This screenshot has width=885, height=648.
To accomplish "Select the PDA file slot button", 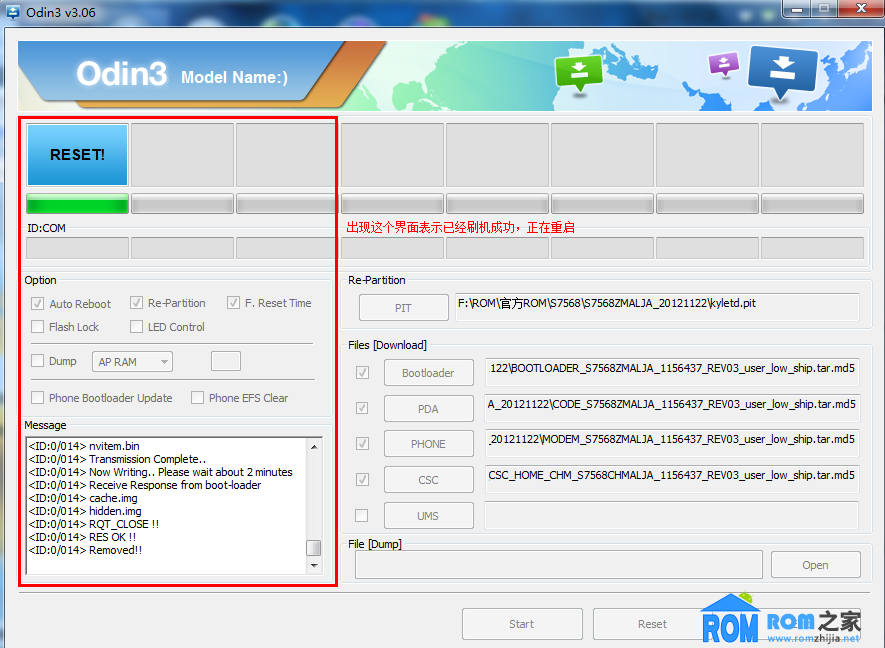I will 428,408.
